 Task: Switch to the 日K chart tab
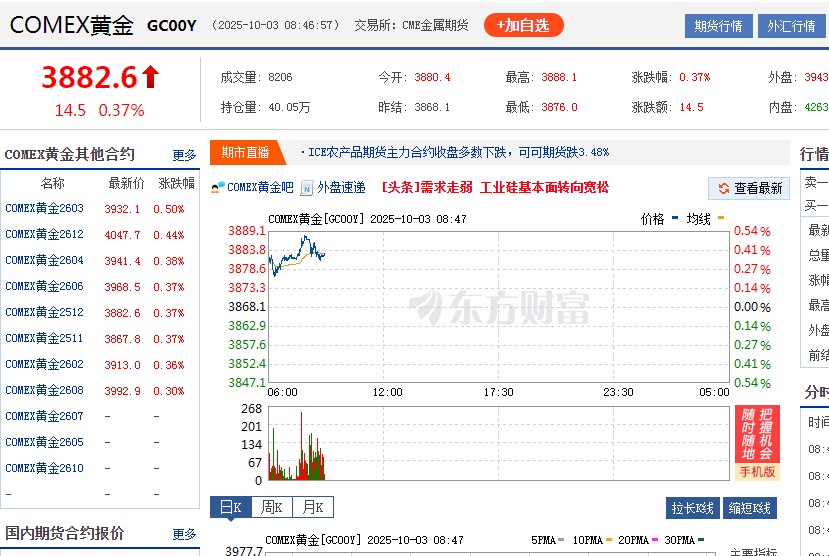tap(230, 508)
